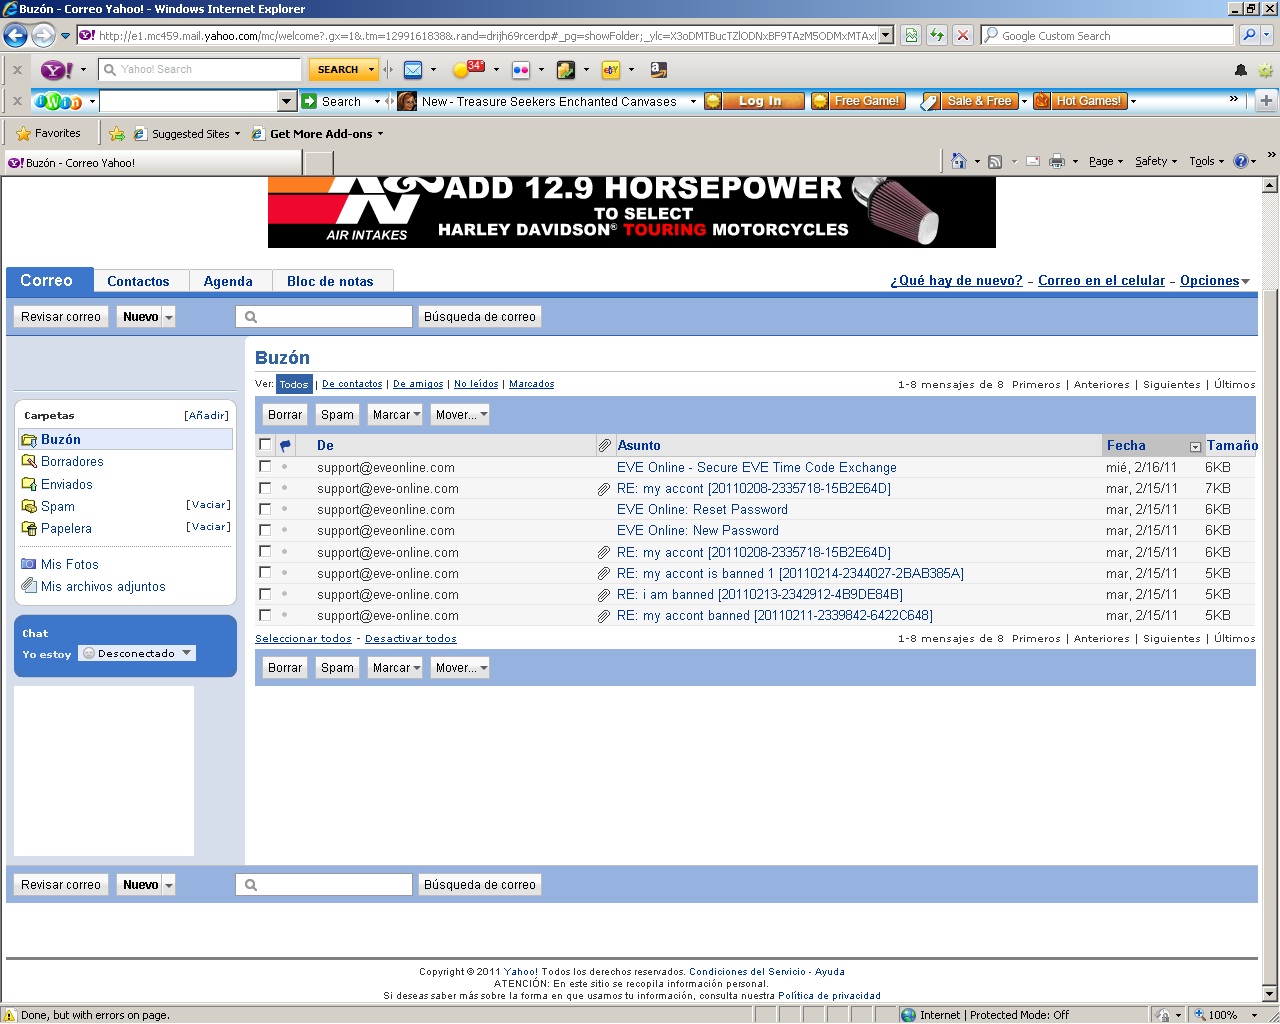This screenshot has height=1024, width=1280.
Task: Click the Compatibility View icon
Action: (x=911, y=35)
